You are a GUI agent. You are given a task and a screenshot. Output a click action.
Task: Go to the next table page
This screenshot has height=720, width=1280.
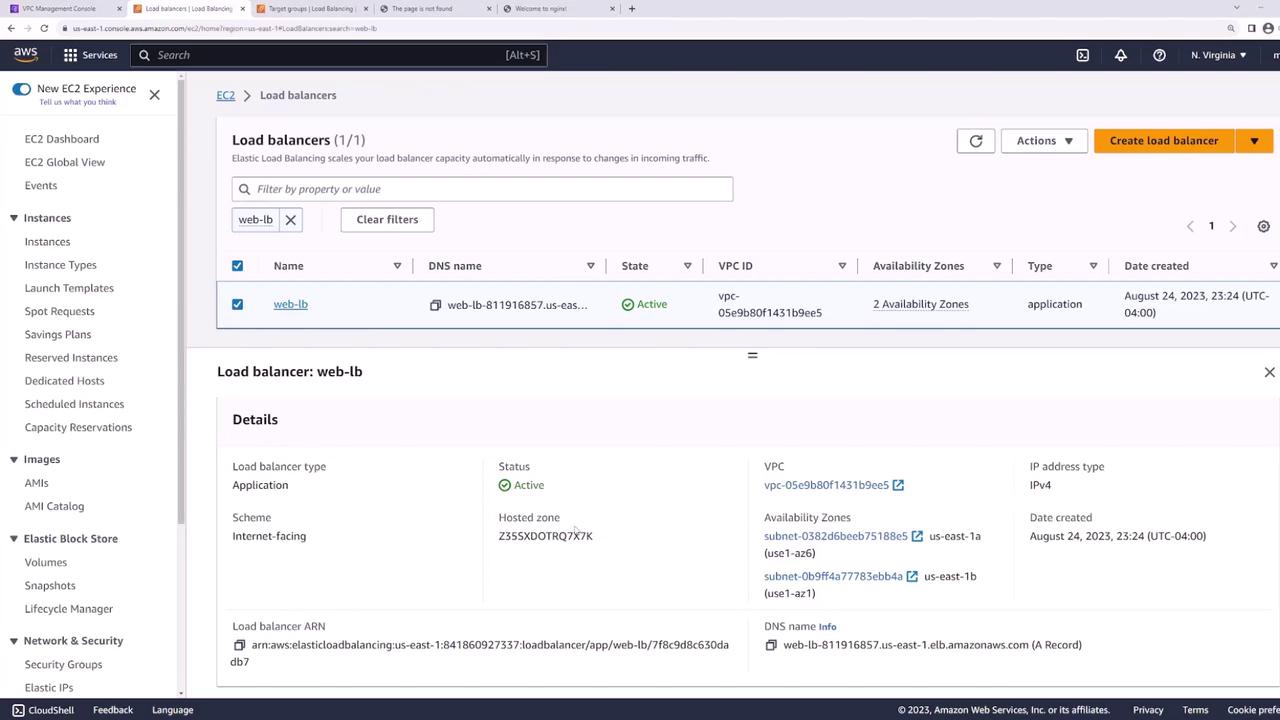pyautogui.click(x=1233, y=227)
